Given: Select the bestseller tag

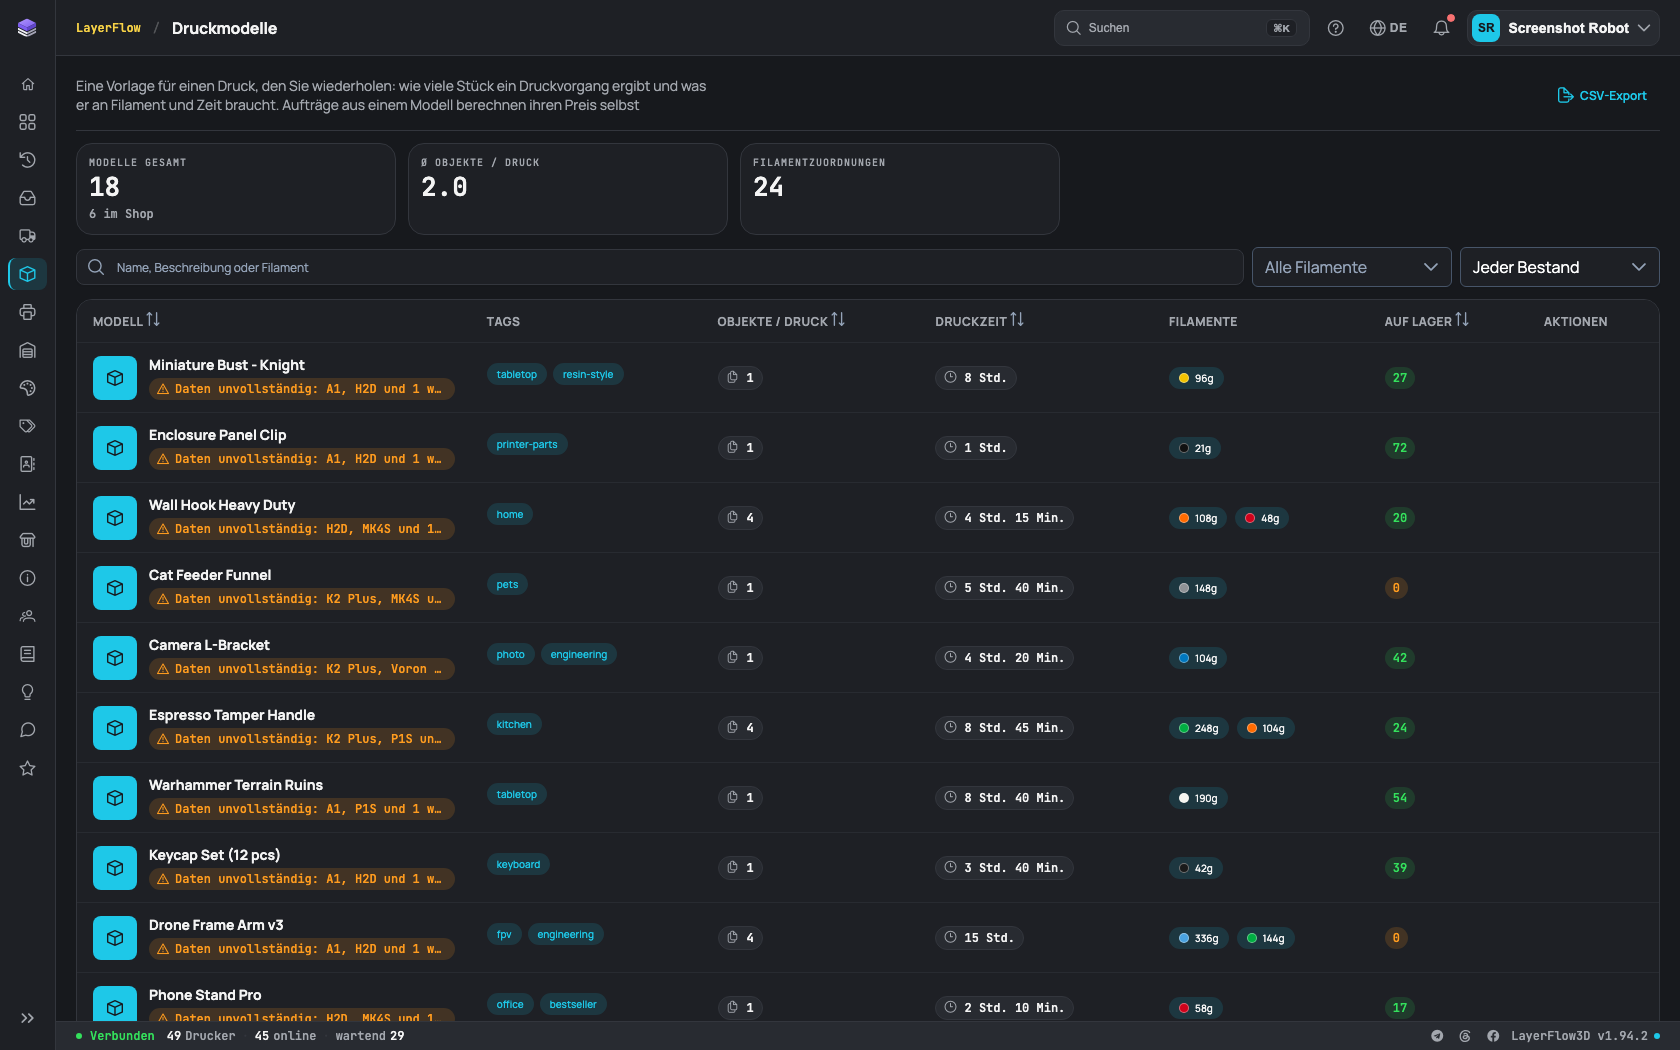Looking at the screenshot, I should (x=573, y=1005).
